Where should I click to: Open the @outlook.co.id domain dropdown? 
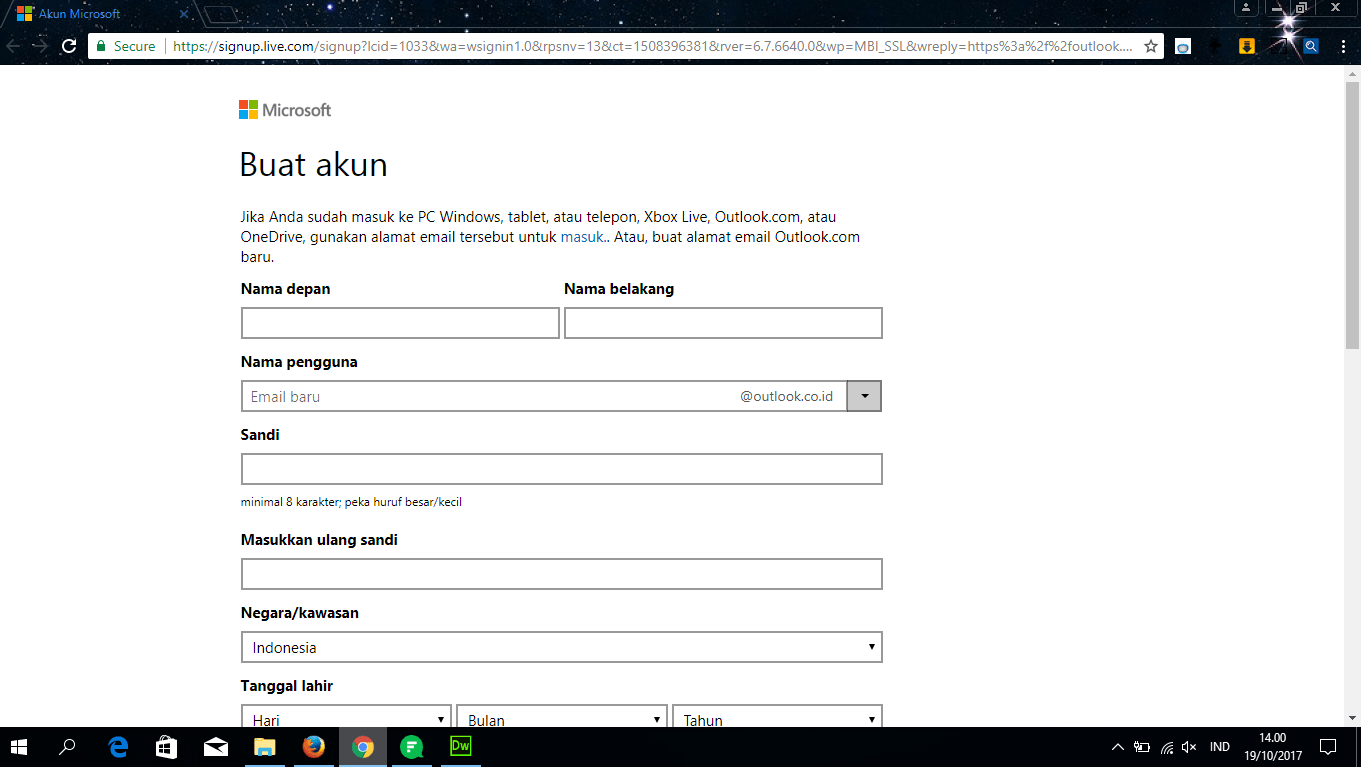pos(864,396)
